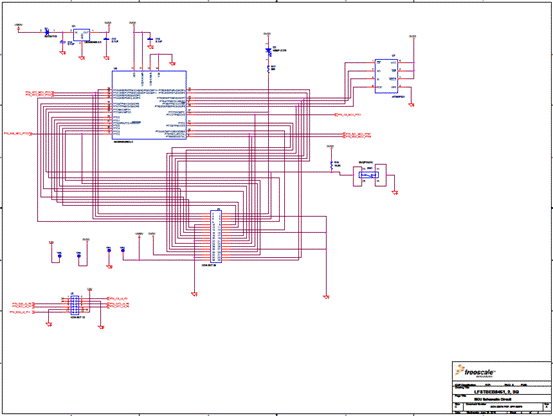Click the ground symbol below the tall header
Screen dimensions: 553x416
[x=194, y=294]
